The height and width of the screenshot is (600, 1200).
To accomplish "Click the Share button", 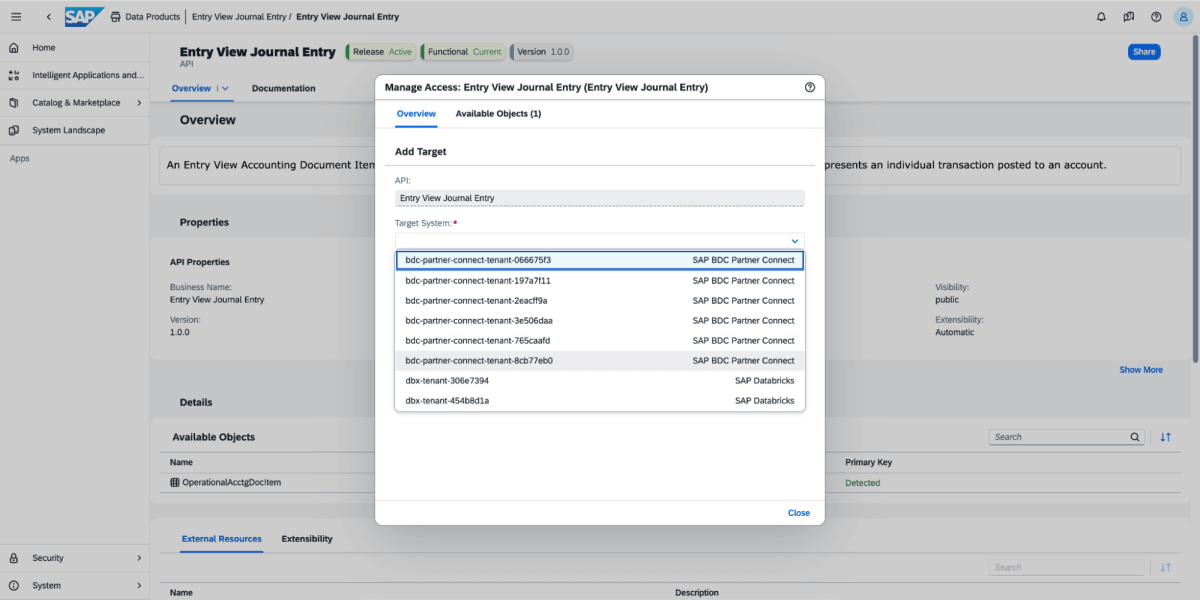I will [1144, 52].
